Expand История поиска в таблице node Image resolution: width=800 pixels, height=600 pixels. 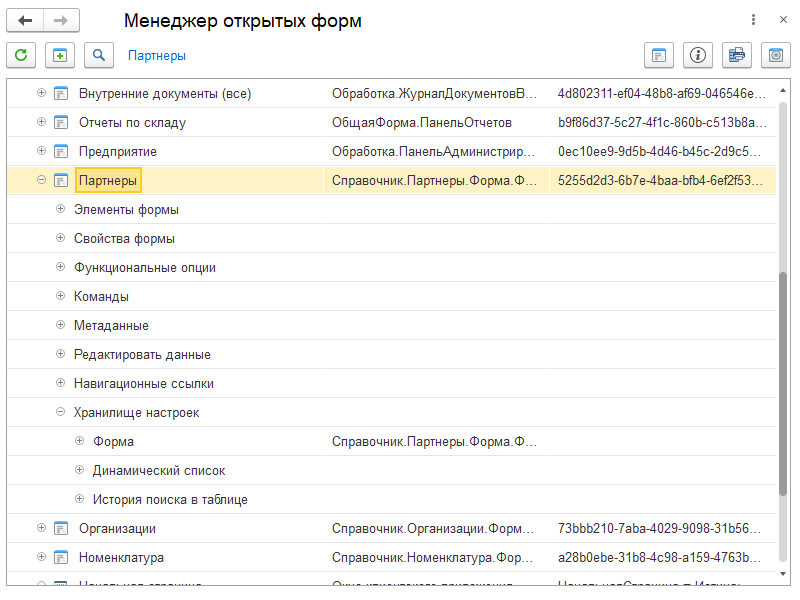pos(79,499)
